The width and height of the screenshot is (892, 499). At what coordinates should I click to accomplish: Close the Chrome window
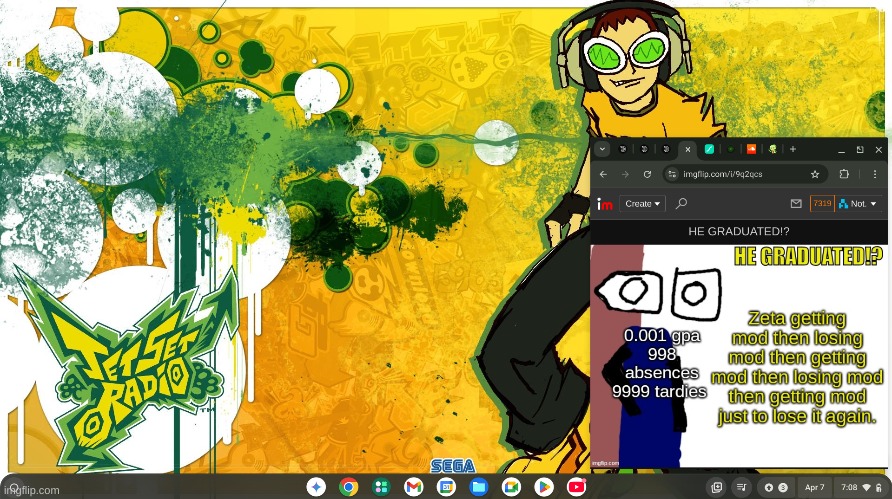tap(878, 150)
